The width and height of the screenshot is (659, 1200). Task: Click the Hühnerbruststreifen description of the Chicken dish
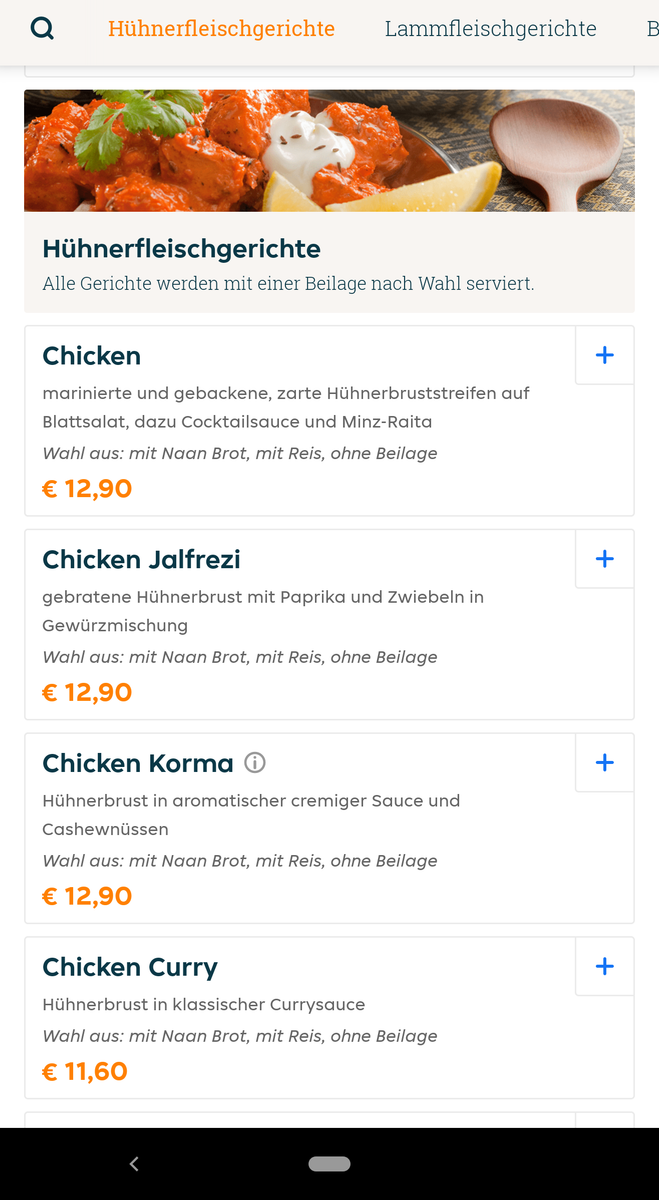tap(285, 407)
